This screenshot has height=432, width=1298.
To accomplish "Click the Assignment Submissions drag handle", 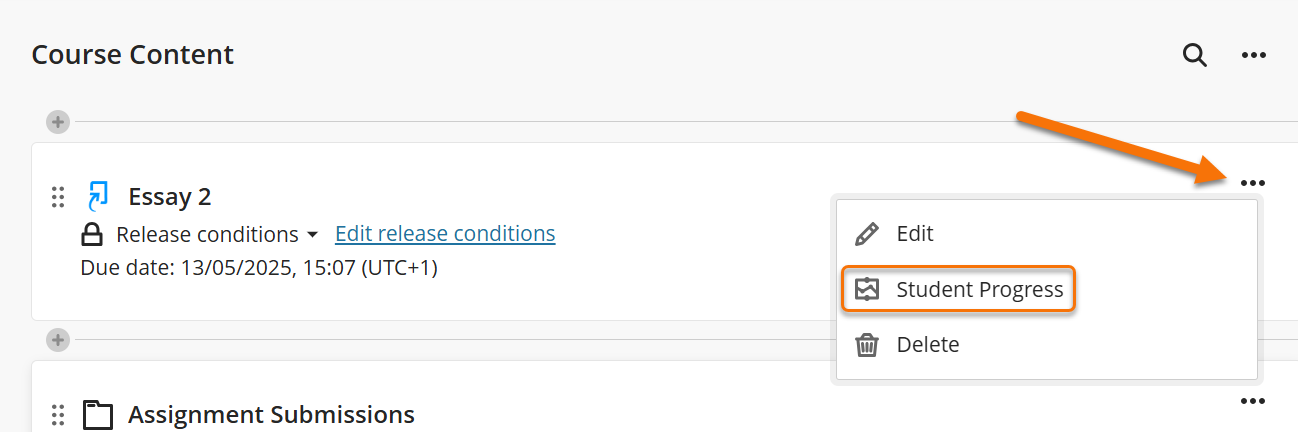I will pos(58,414).
